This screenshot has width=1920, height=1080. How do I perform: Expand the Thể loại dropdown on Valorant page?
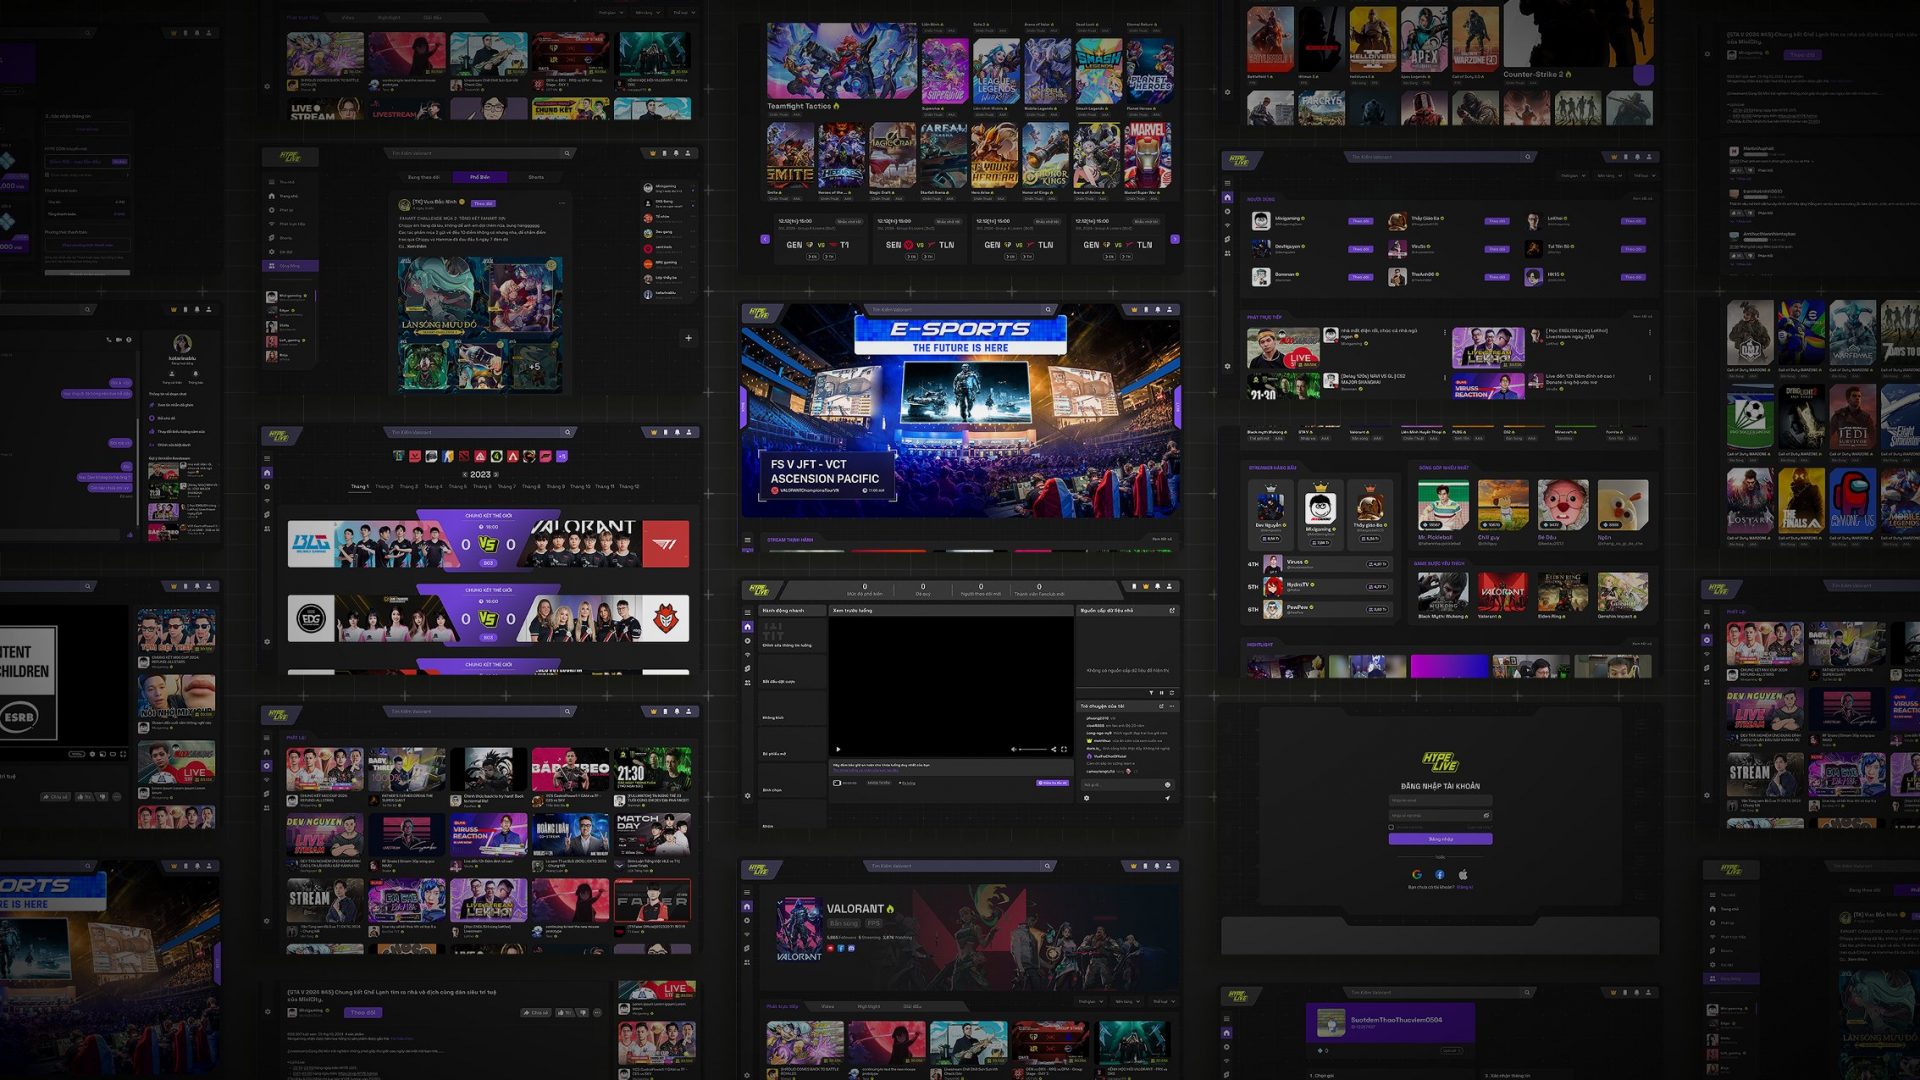click(x=1163, y=1001)
